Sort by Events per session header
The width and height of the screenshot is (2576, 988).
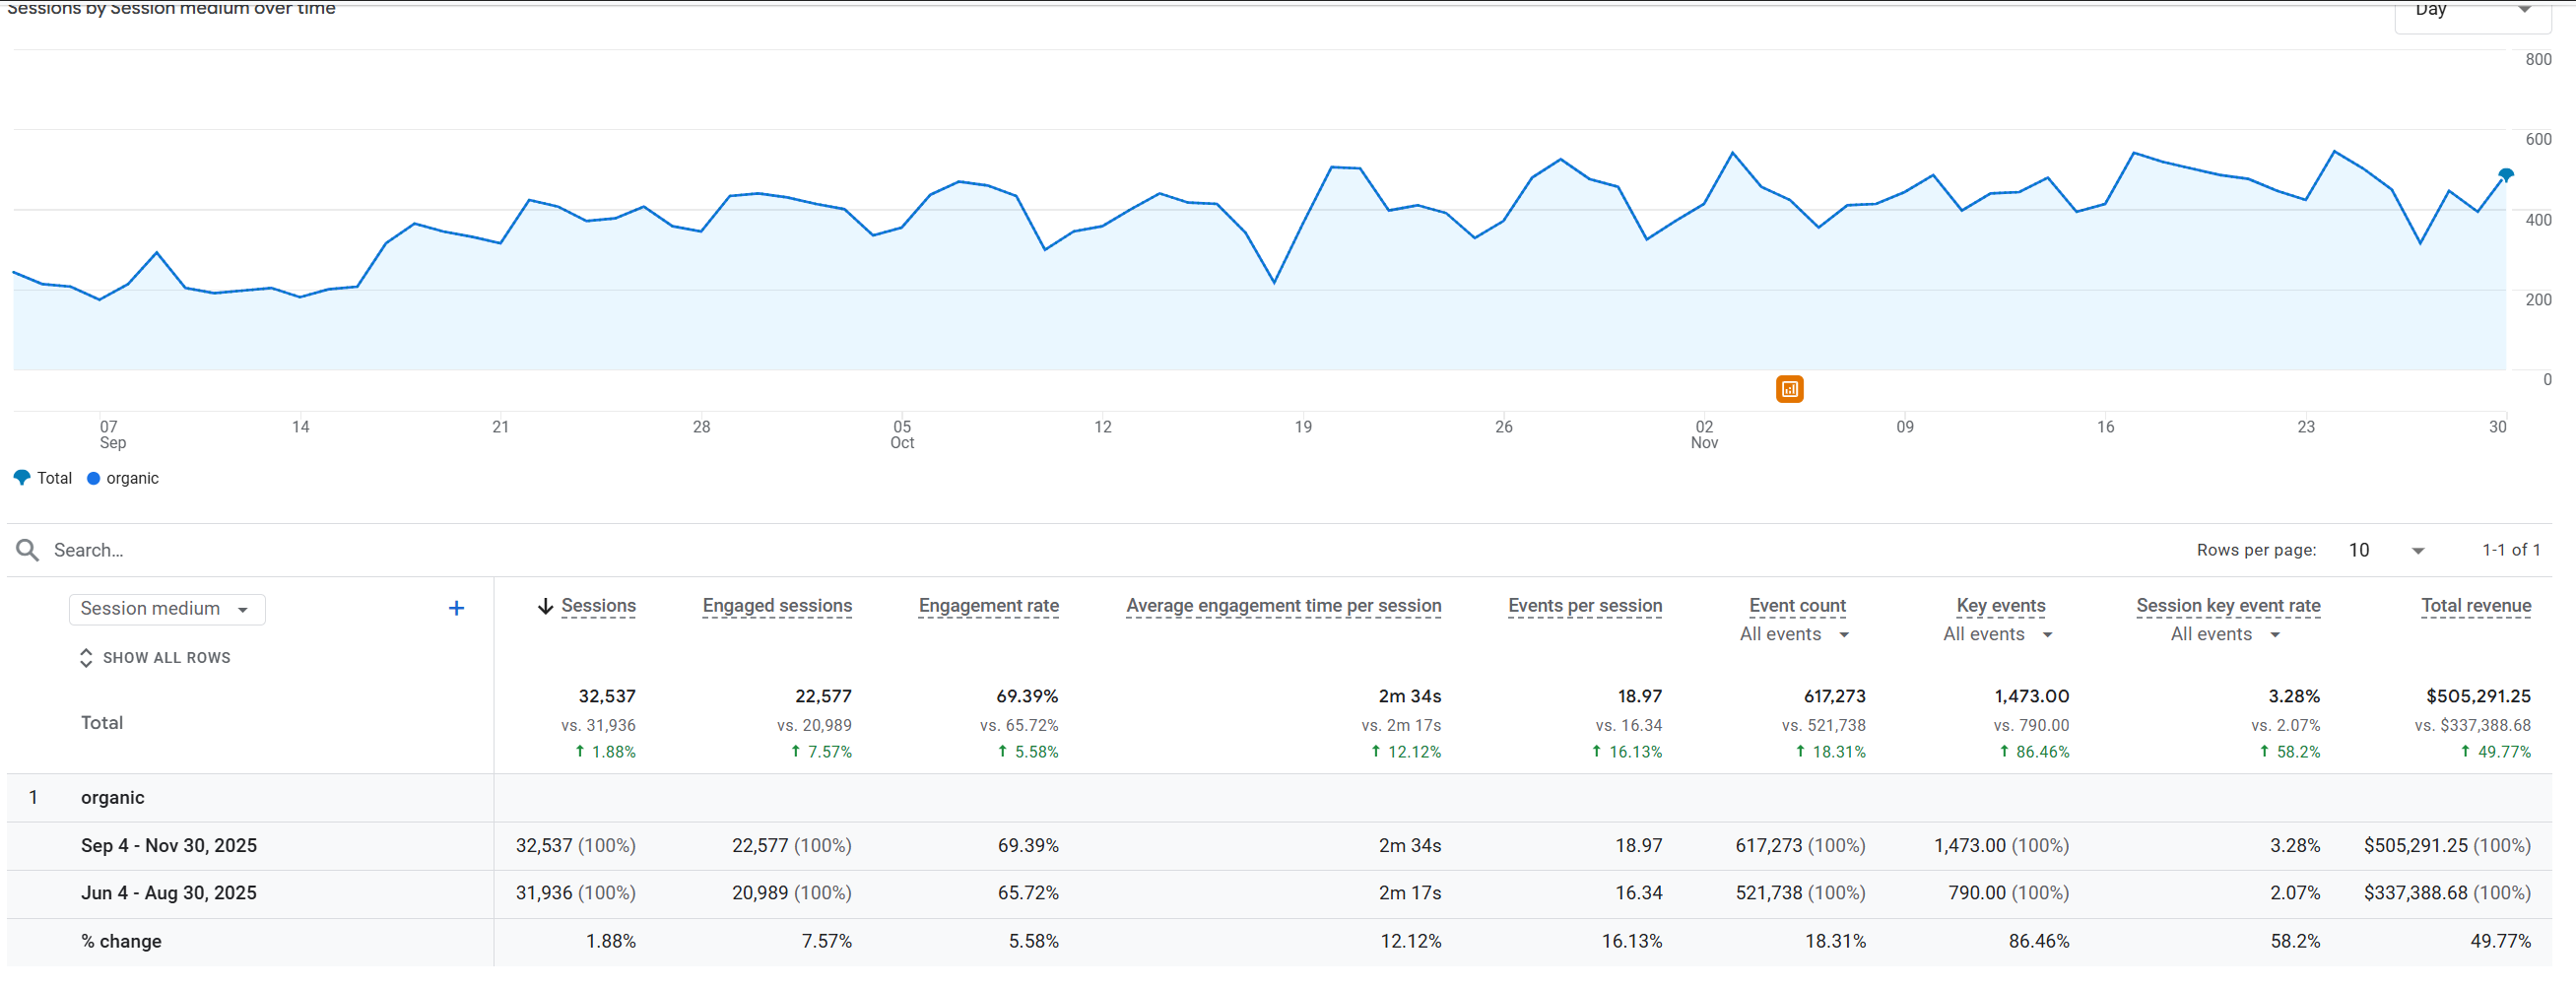(x=1585, y=606)
